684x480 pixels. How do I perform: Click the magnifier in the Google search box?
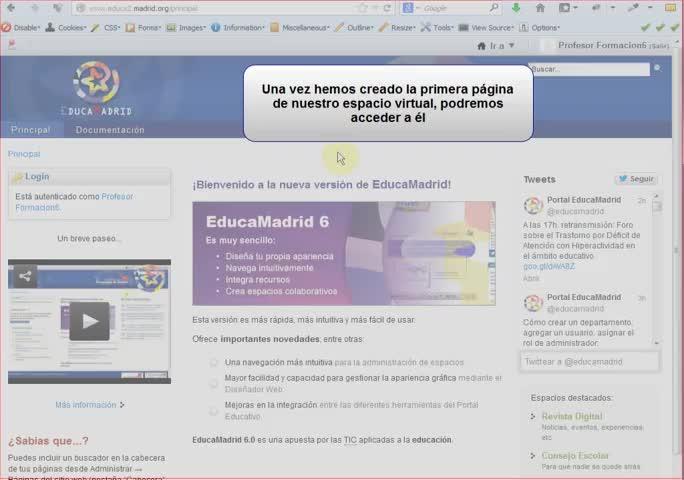pos(494,8)
